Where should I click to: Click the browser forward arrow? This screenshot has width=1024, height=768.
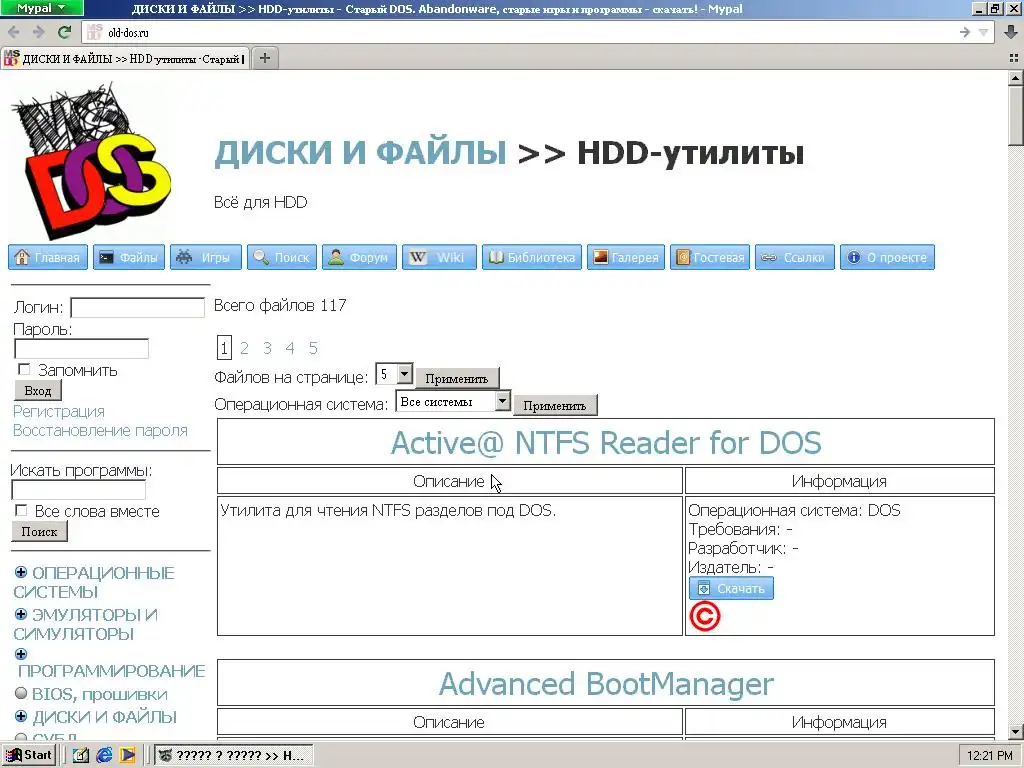[39, 32]
